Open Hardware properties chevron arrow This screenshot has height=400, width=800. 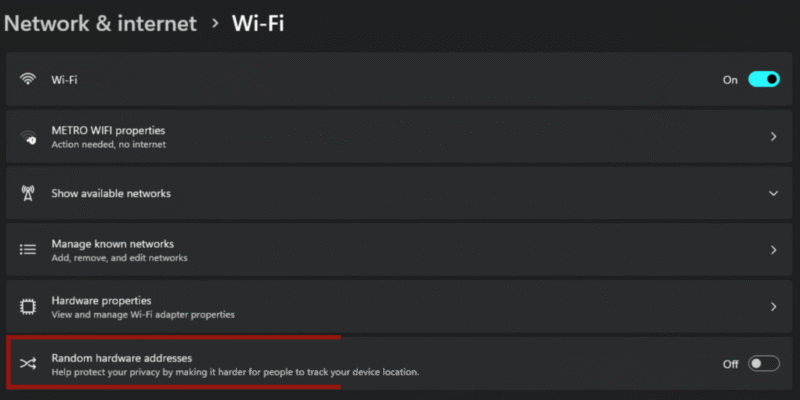click(773, 306)
